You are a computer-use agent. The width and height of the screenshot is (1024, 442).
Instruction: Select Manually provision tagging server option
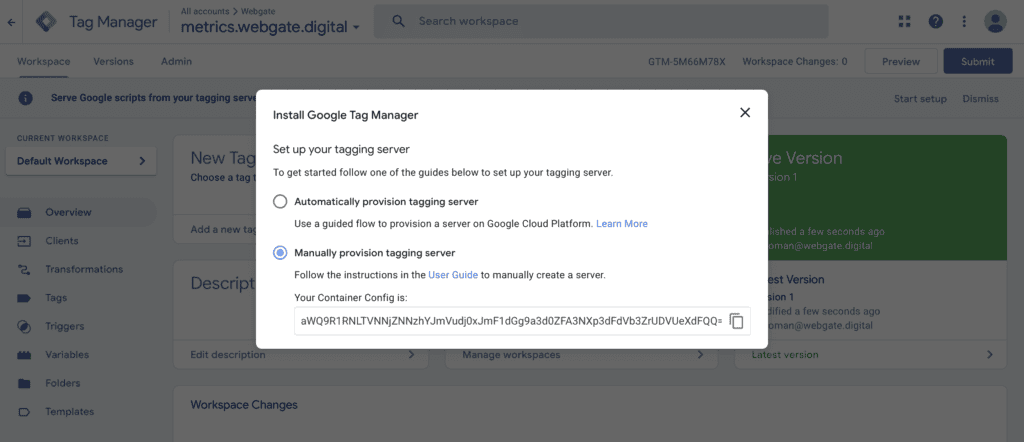pyautogui.click(x=280, y=253)
